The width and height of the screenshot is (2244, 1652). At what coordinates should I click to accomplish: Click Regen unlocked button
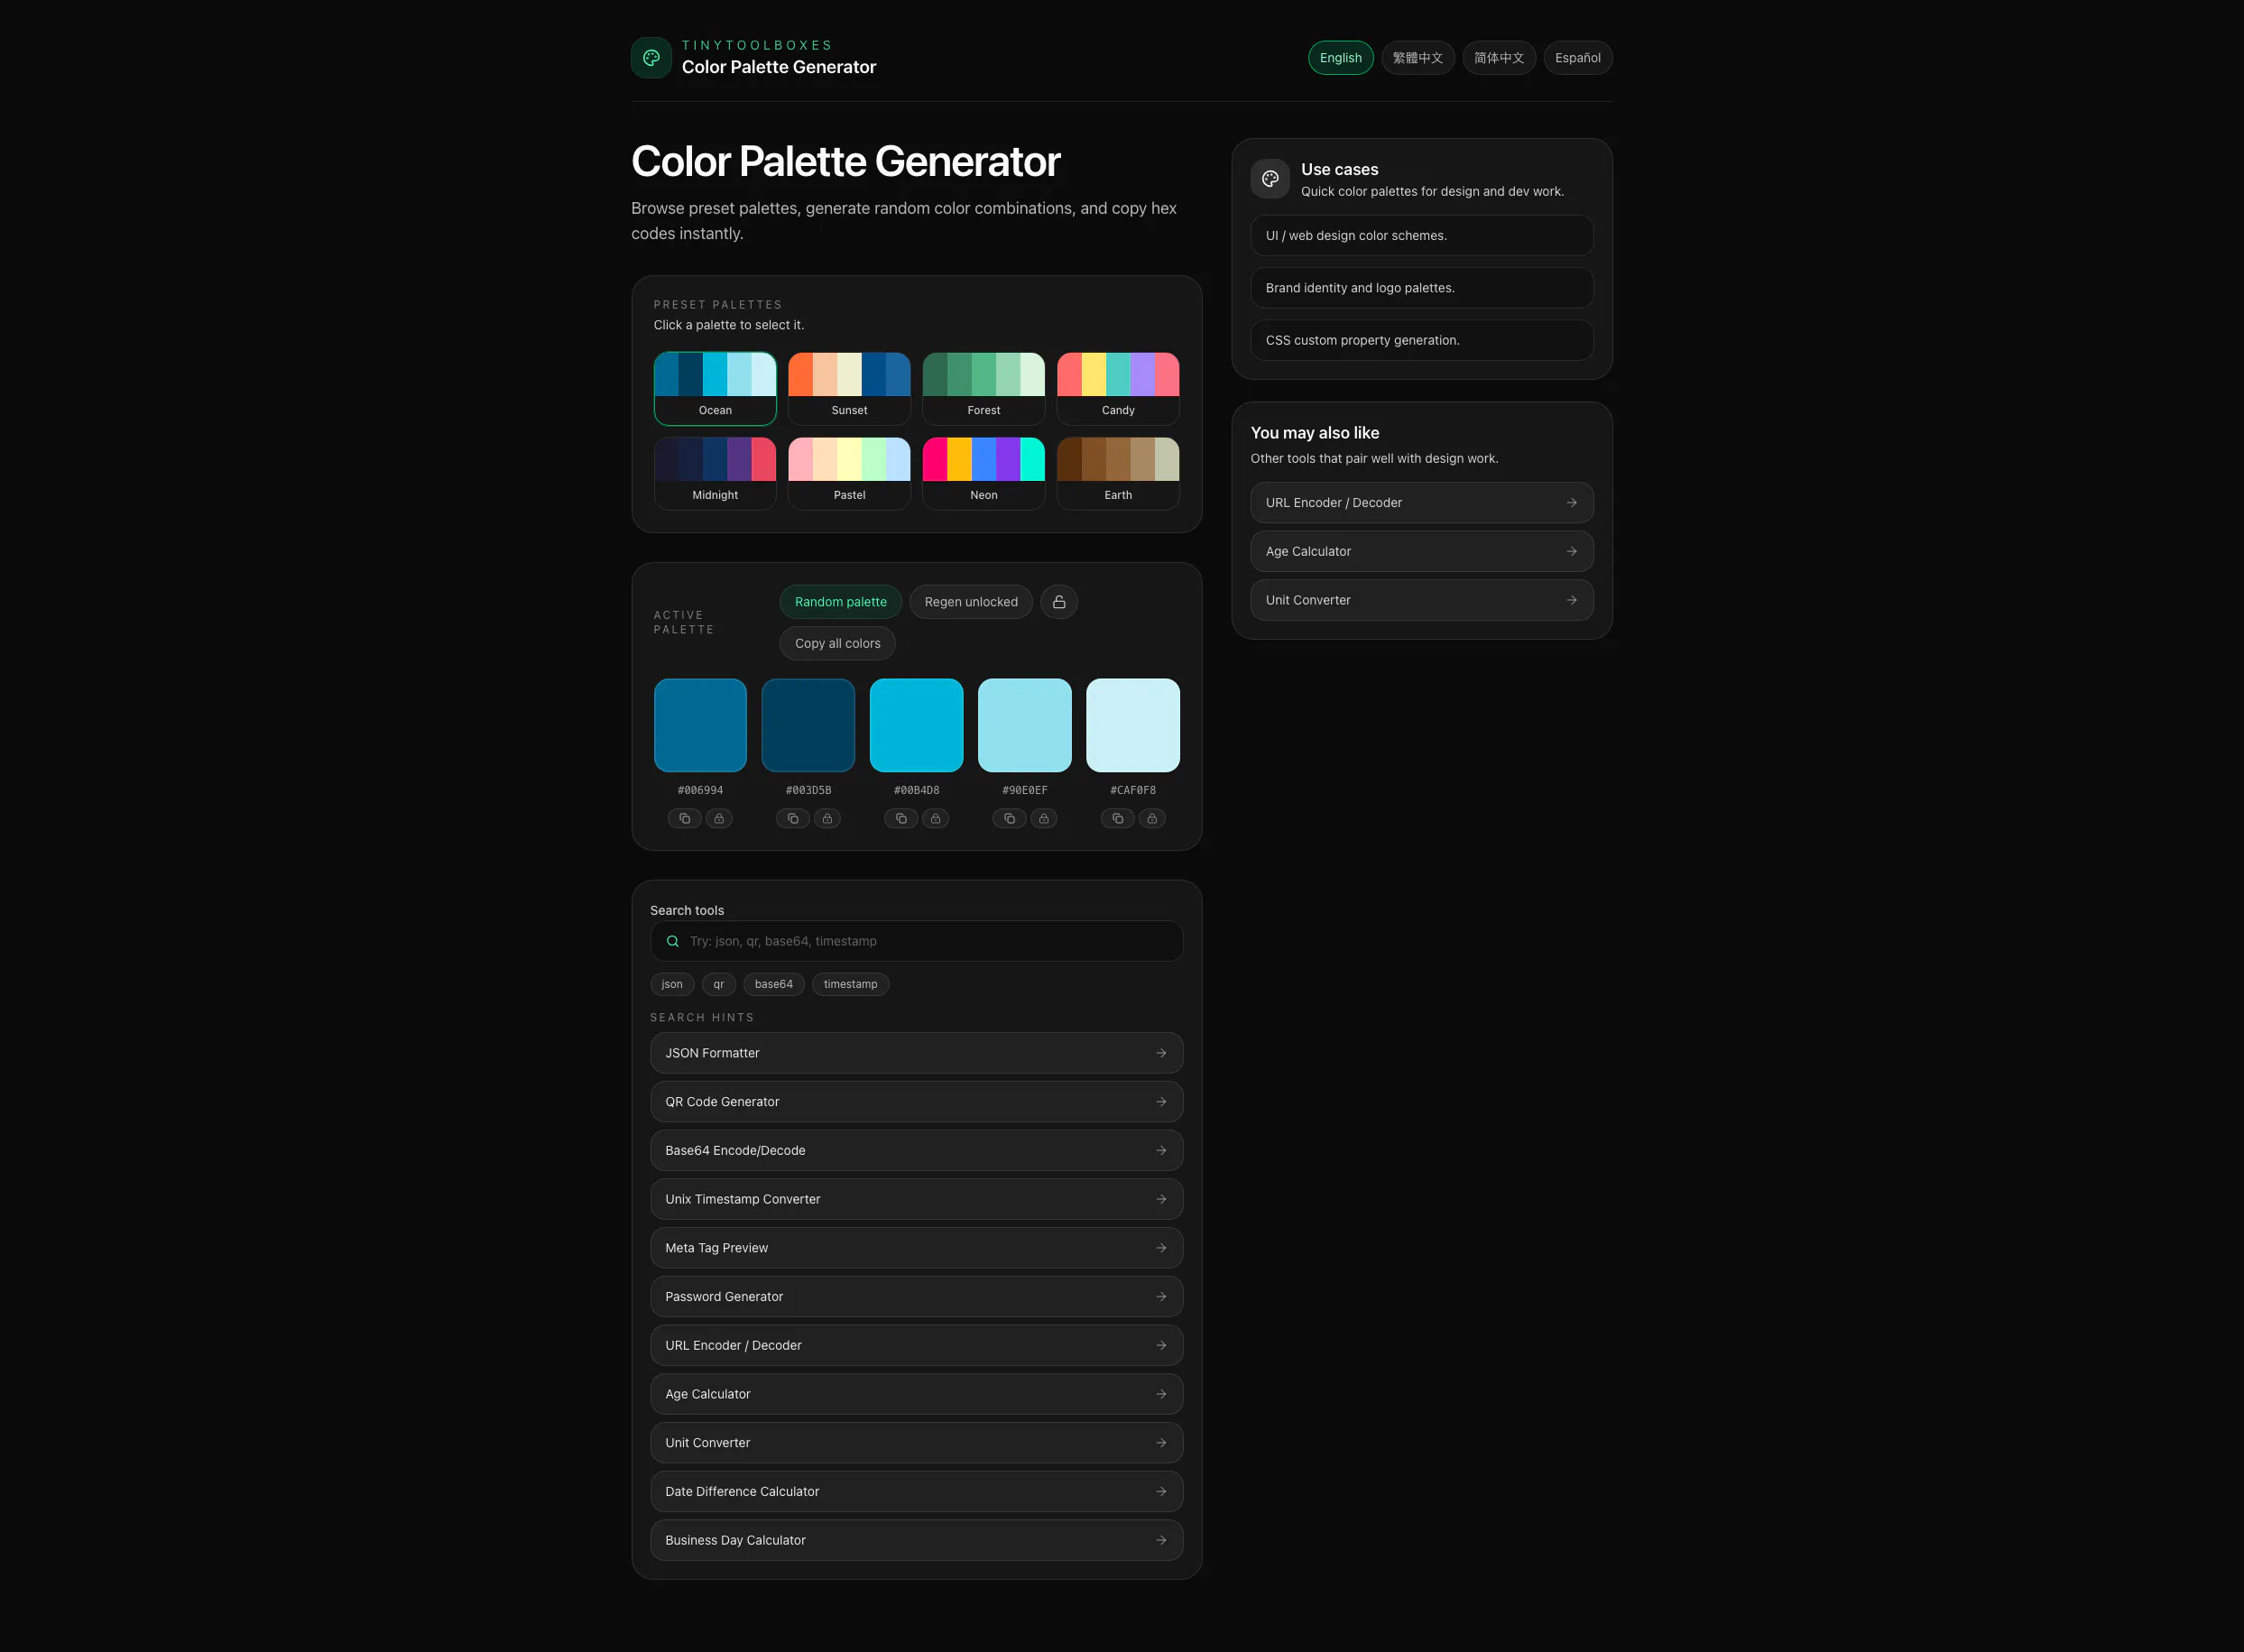971,602
